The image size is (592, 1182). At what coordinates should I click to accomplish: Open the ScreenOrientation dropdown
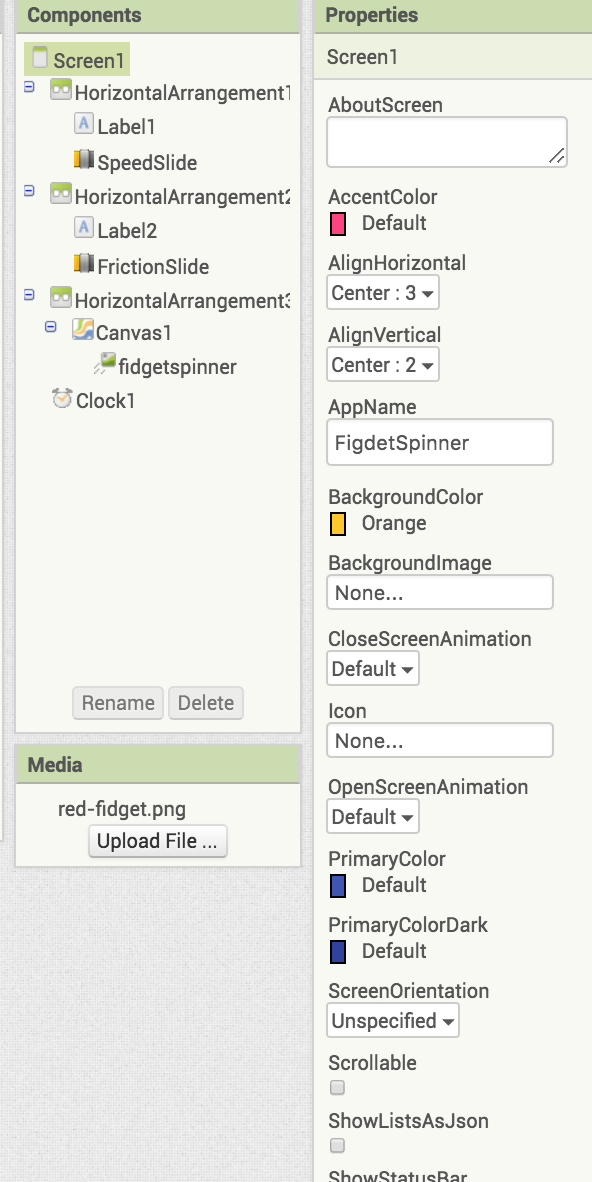click(393, 1021)
